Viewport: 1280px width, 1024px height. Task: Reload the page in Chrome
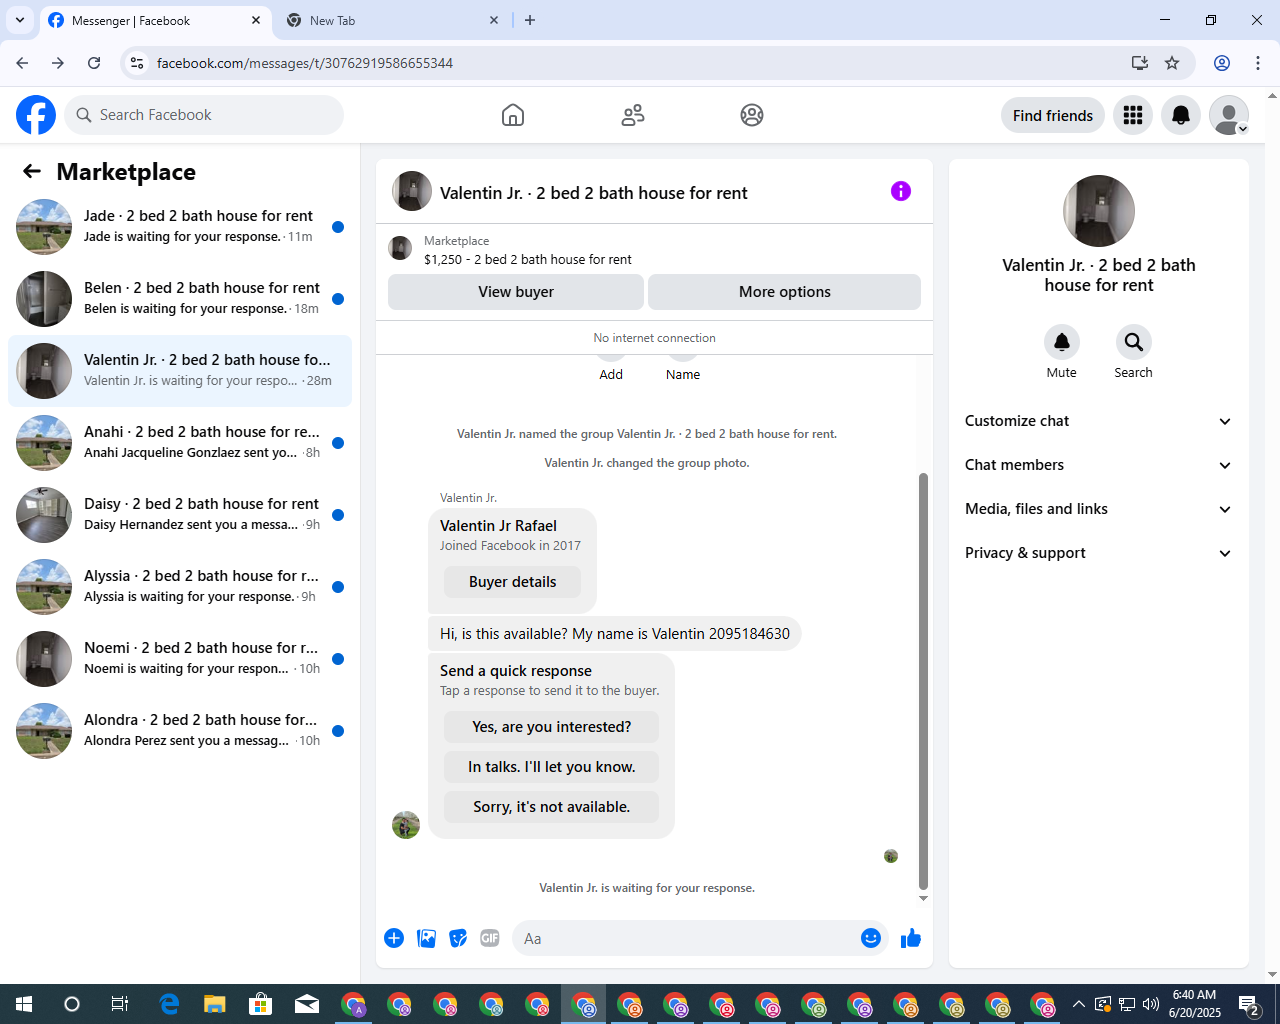click(94, 63)
